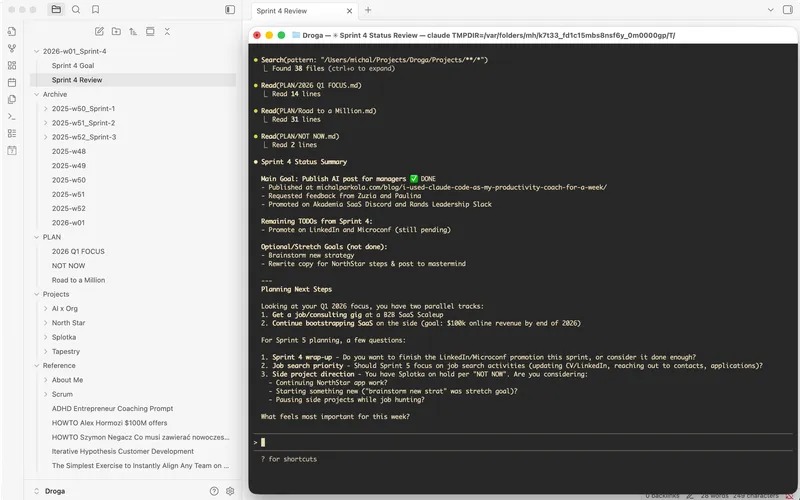Open the 2025-w52 note
Viewport: 800px width, 500px height.
pyautogui.click(x=69, y=209)
